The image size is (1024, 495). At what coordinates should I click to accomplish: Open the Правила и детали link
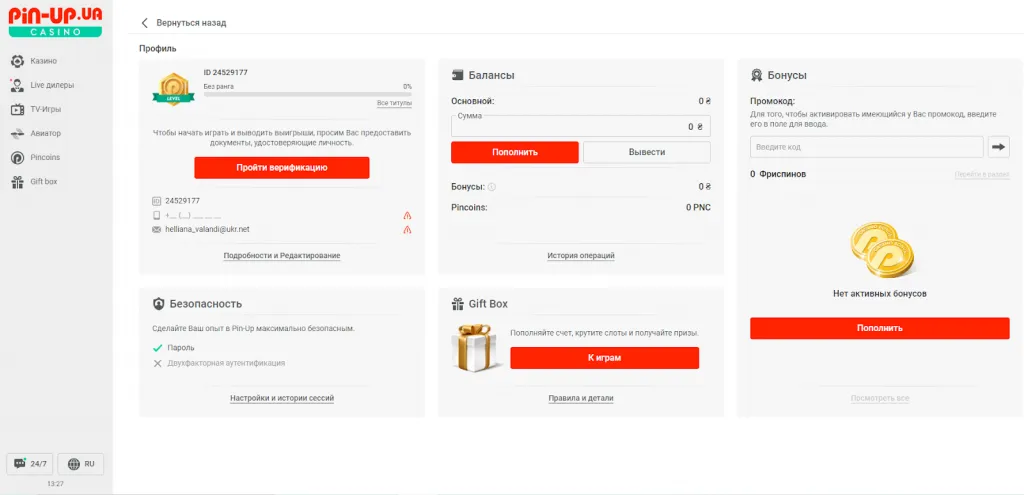click(x=581, y=398)
